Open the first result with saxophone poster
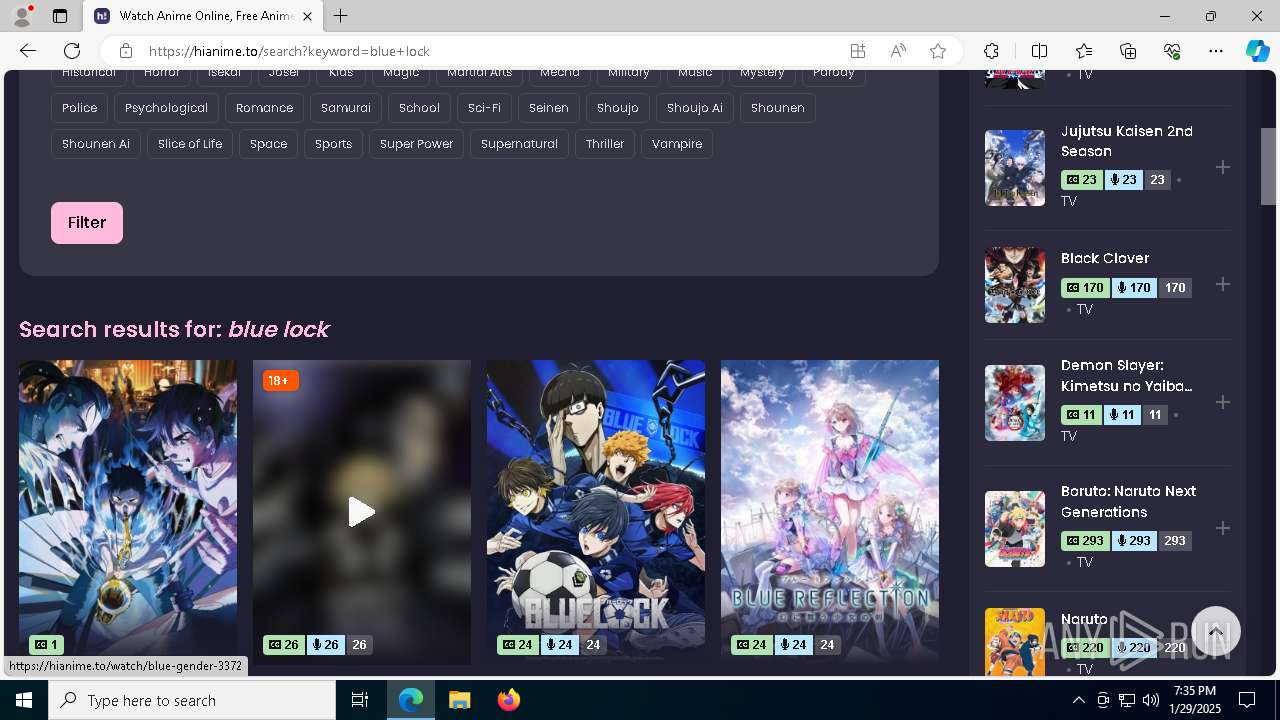Image resolution: width=1280 pixels, height=720 pixels. 128,512
